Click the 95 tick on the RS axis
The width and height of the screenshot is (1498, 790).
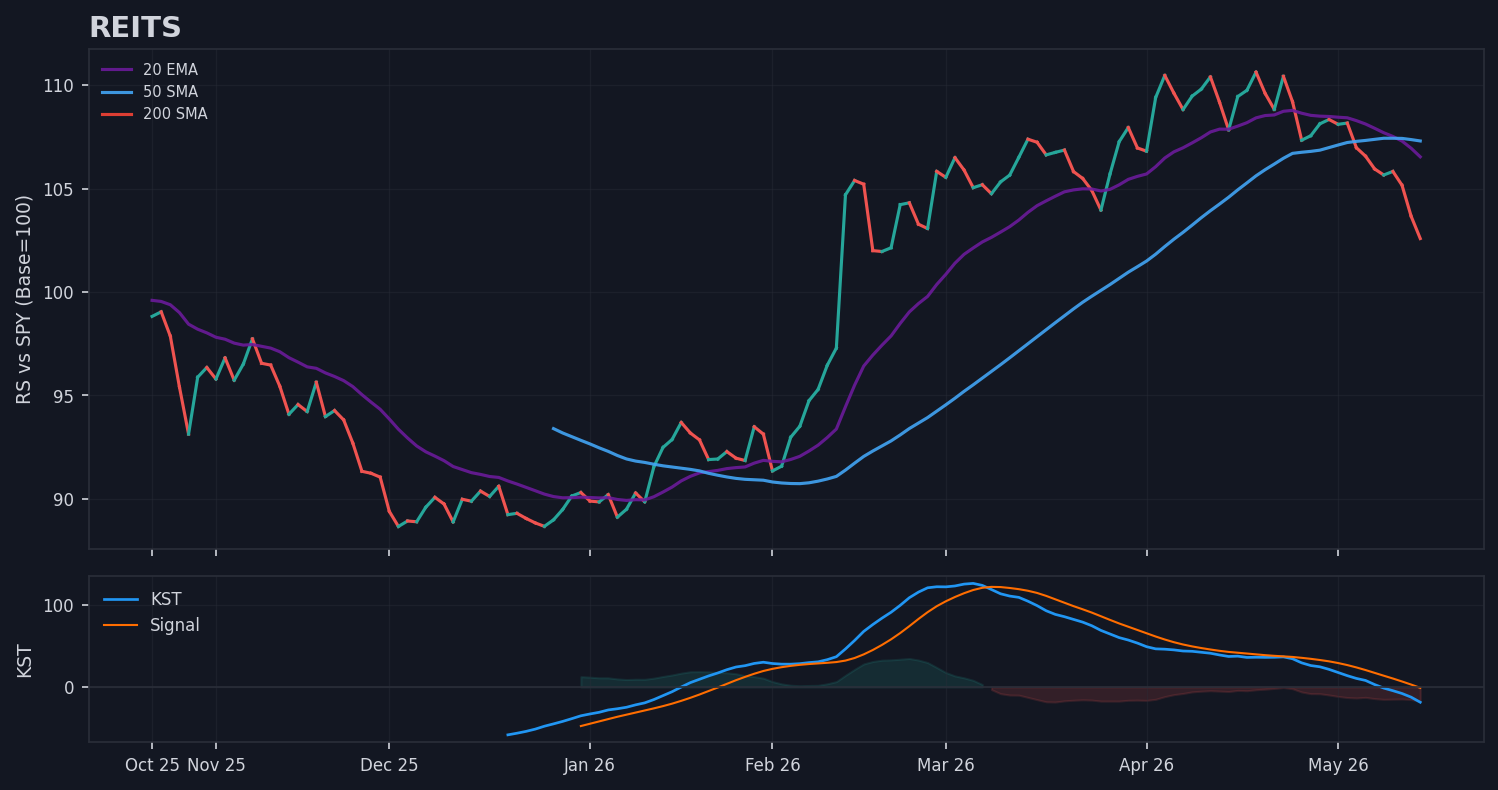click(64, 396)
